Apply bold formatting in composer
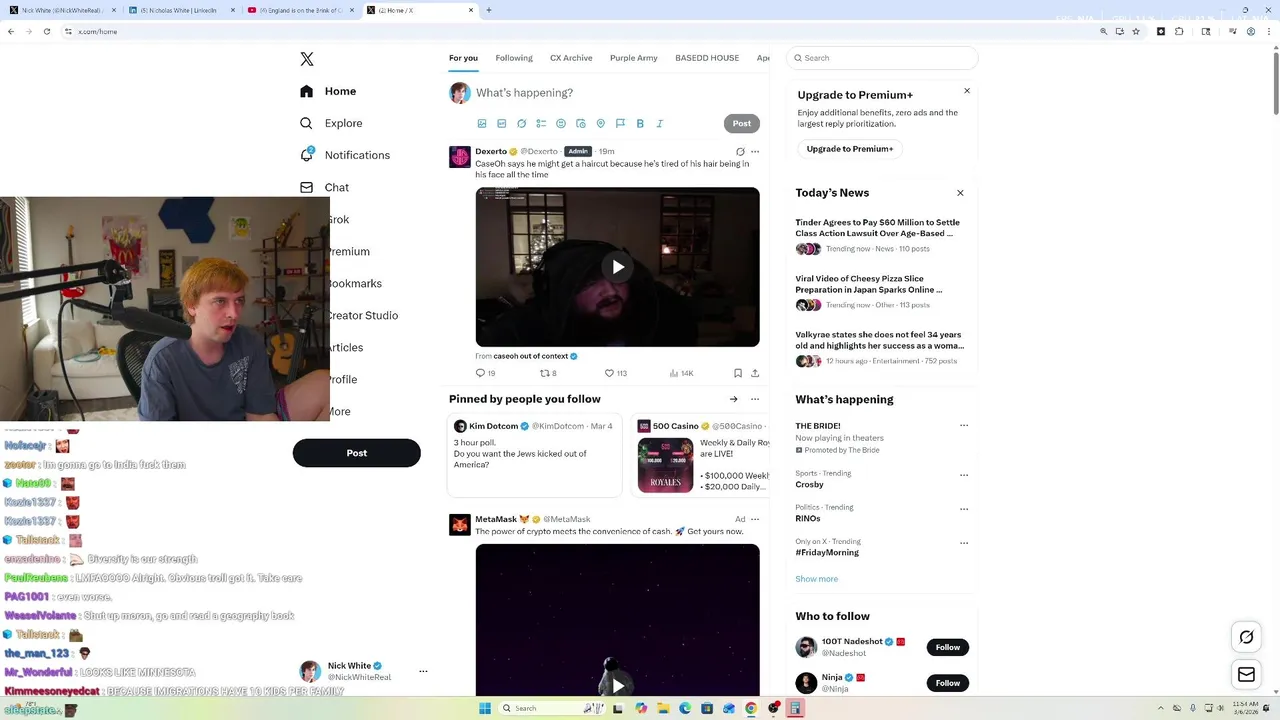This screenshot has width=1280, height=720. point(640,124)
